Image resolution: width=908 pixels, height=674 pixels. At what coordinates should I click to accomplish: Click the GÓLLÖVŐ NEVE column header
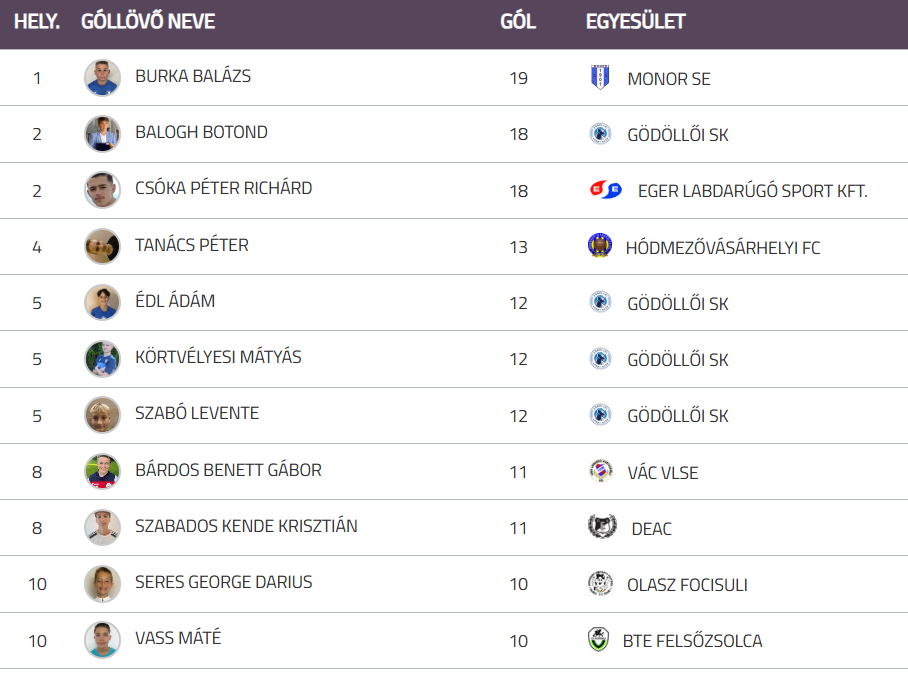point(148,22)
